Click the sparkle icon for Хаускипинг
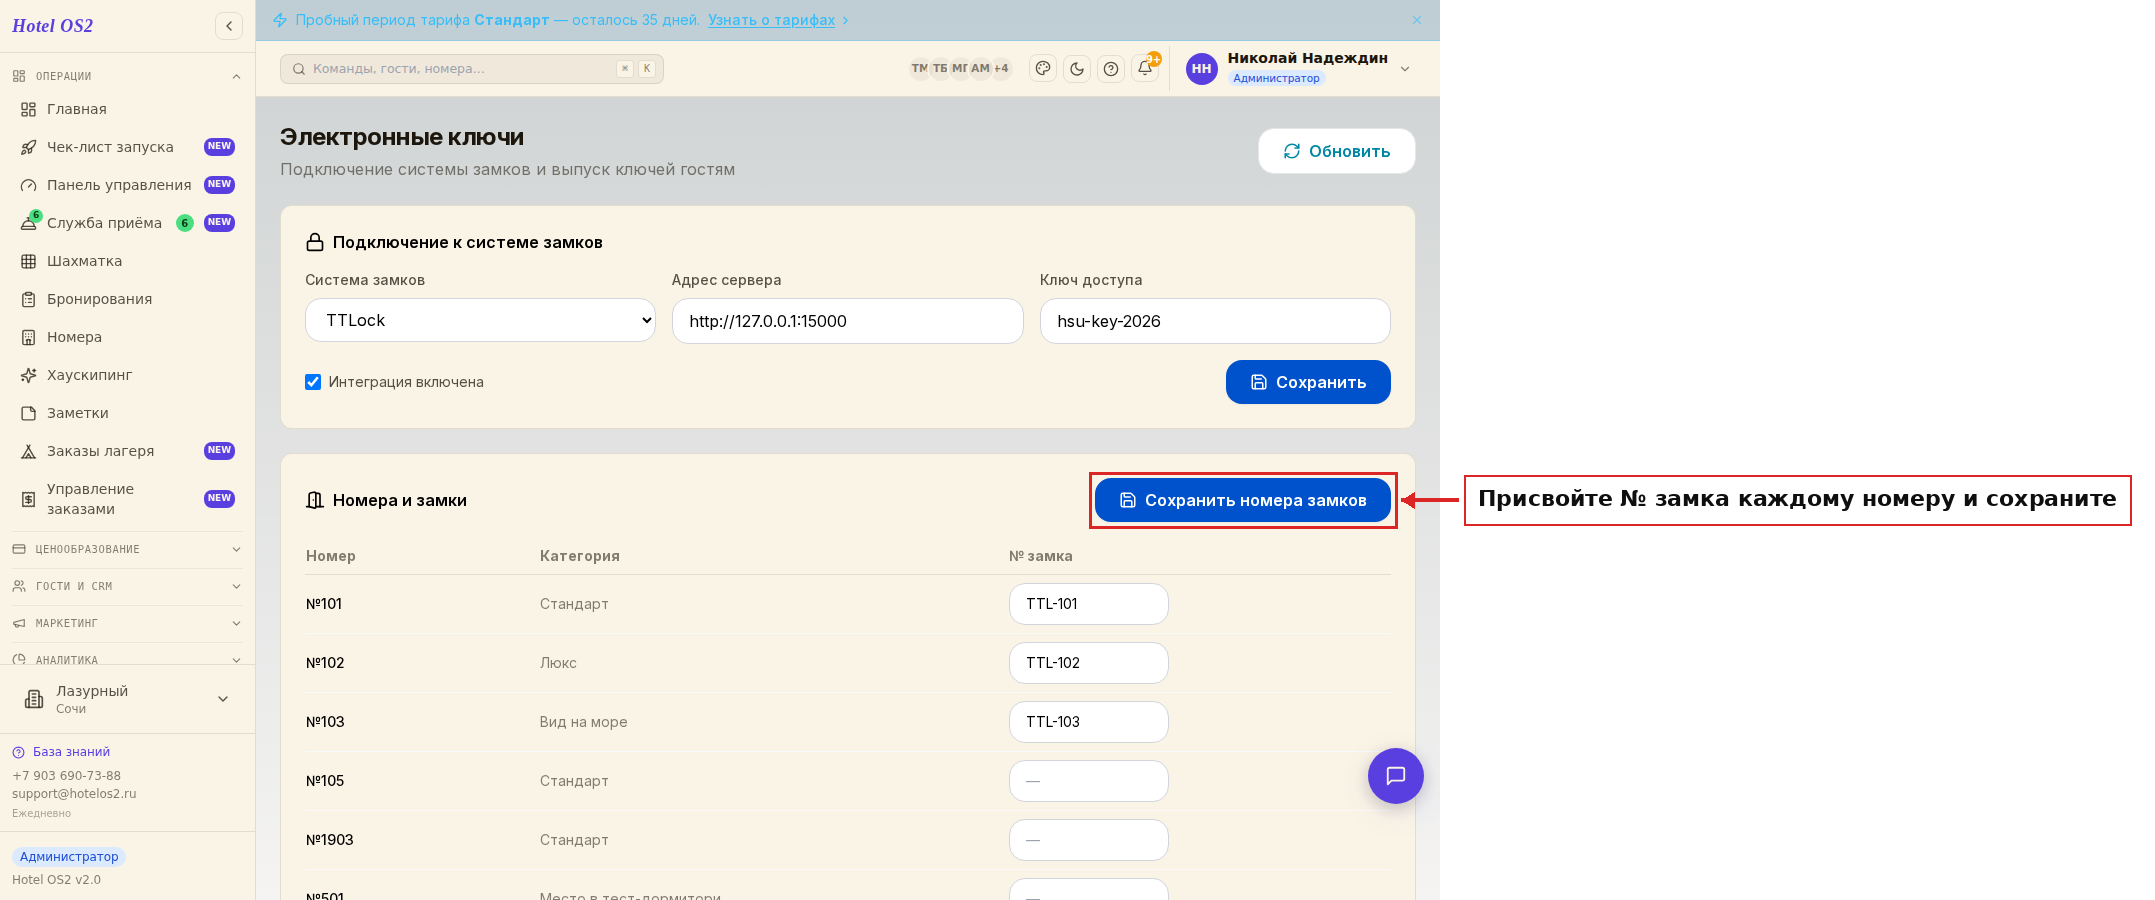The height and width of the screenshot is (900, 2155). click(x=29, y=375)
